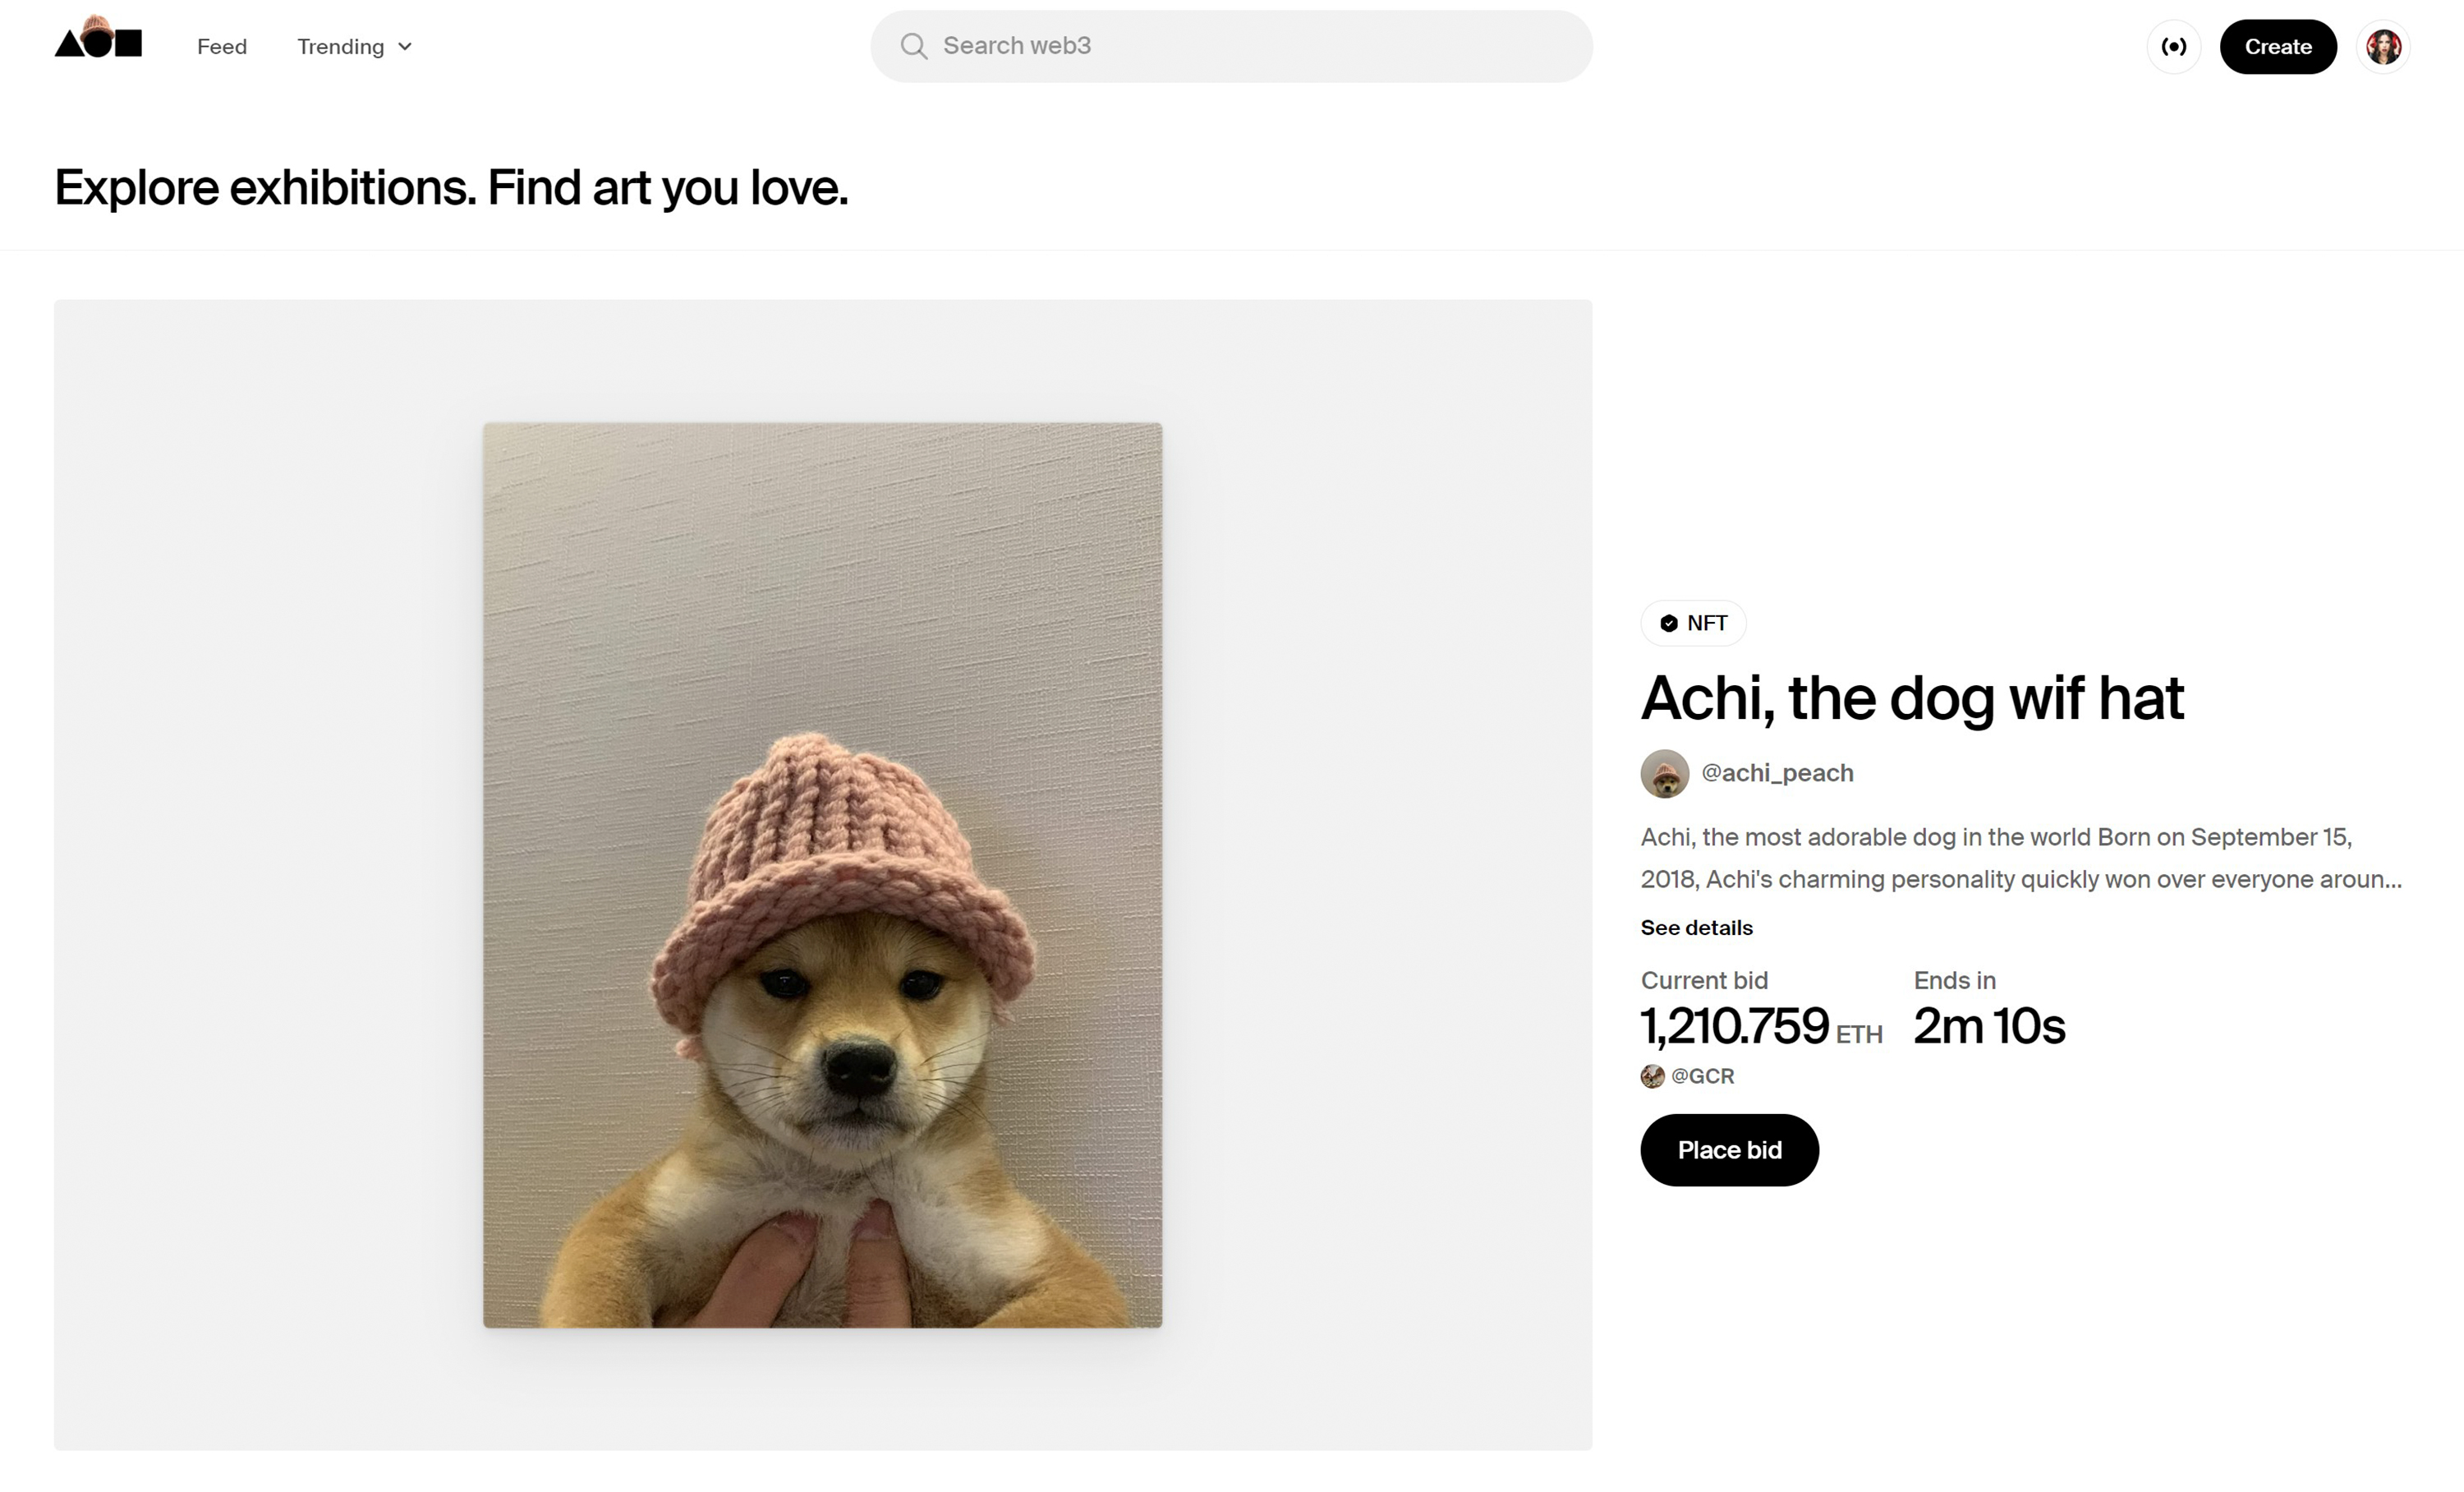The width and height of the screenshot is (2464, 1492).
Task: Click GCR's bidder avatar
Action: [1652, 1075]
